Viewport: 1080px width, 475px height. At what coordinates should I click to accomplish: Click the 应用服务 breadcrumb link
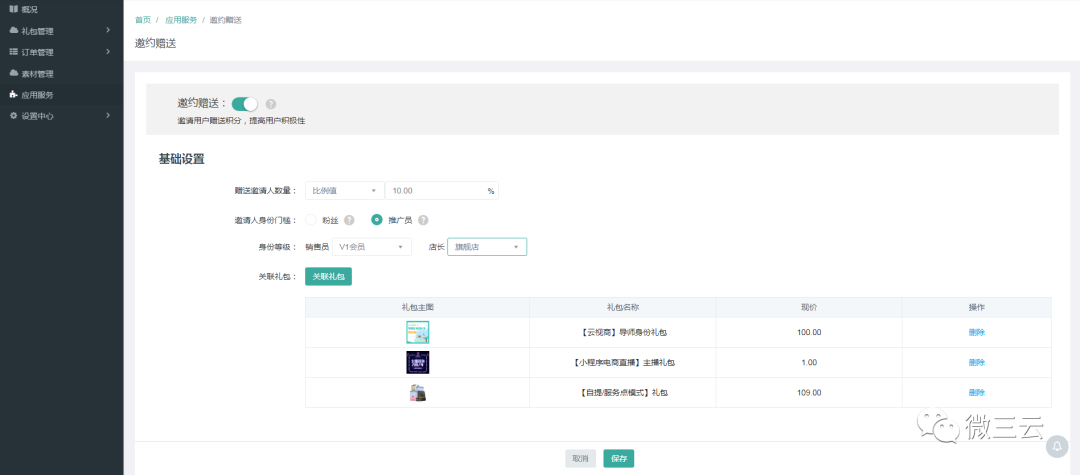click(x=181, y=20)
